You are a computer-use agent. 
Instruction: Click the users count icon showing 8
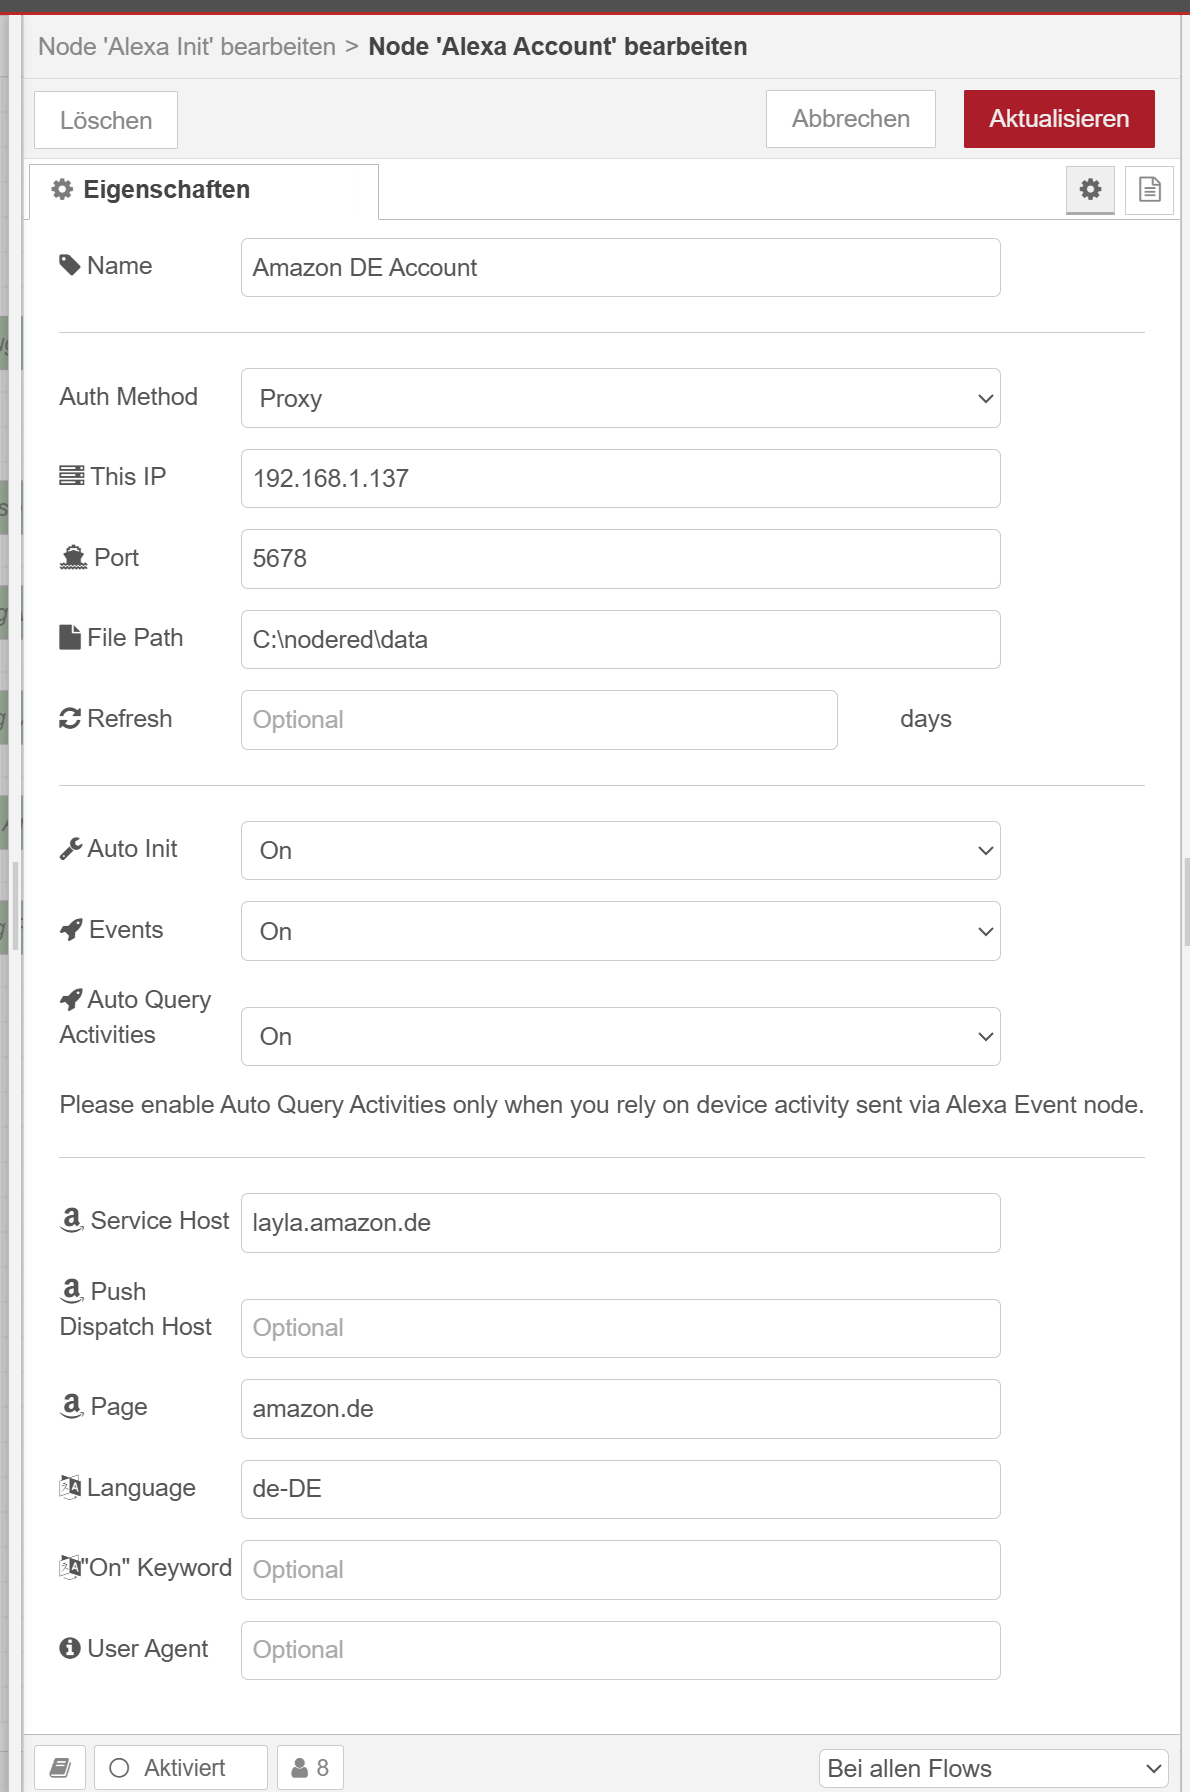(310, 1767)
